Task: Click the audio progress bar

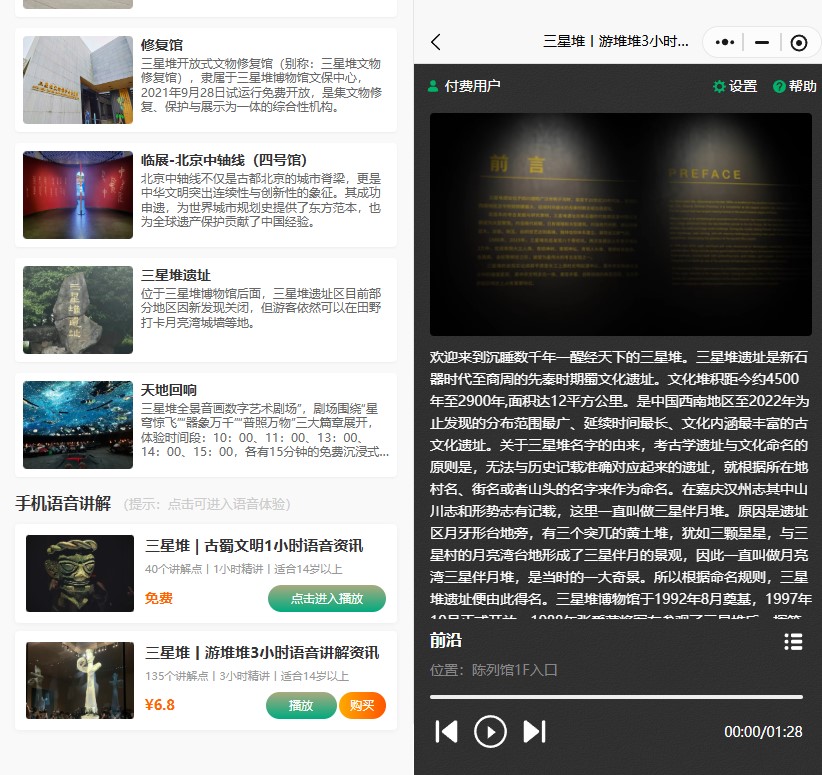Action: 616,696
